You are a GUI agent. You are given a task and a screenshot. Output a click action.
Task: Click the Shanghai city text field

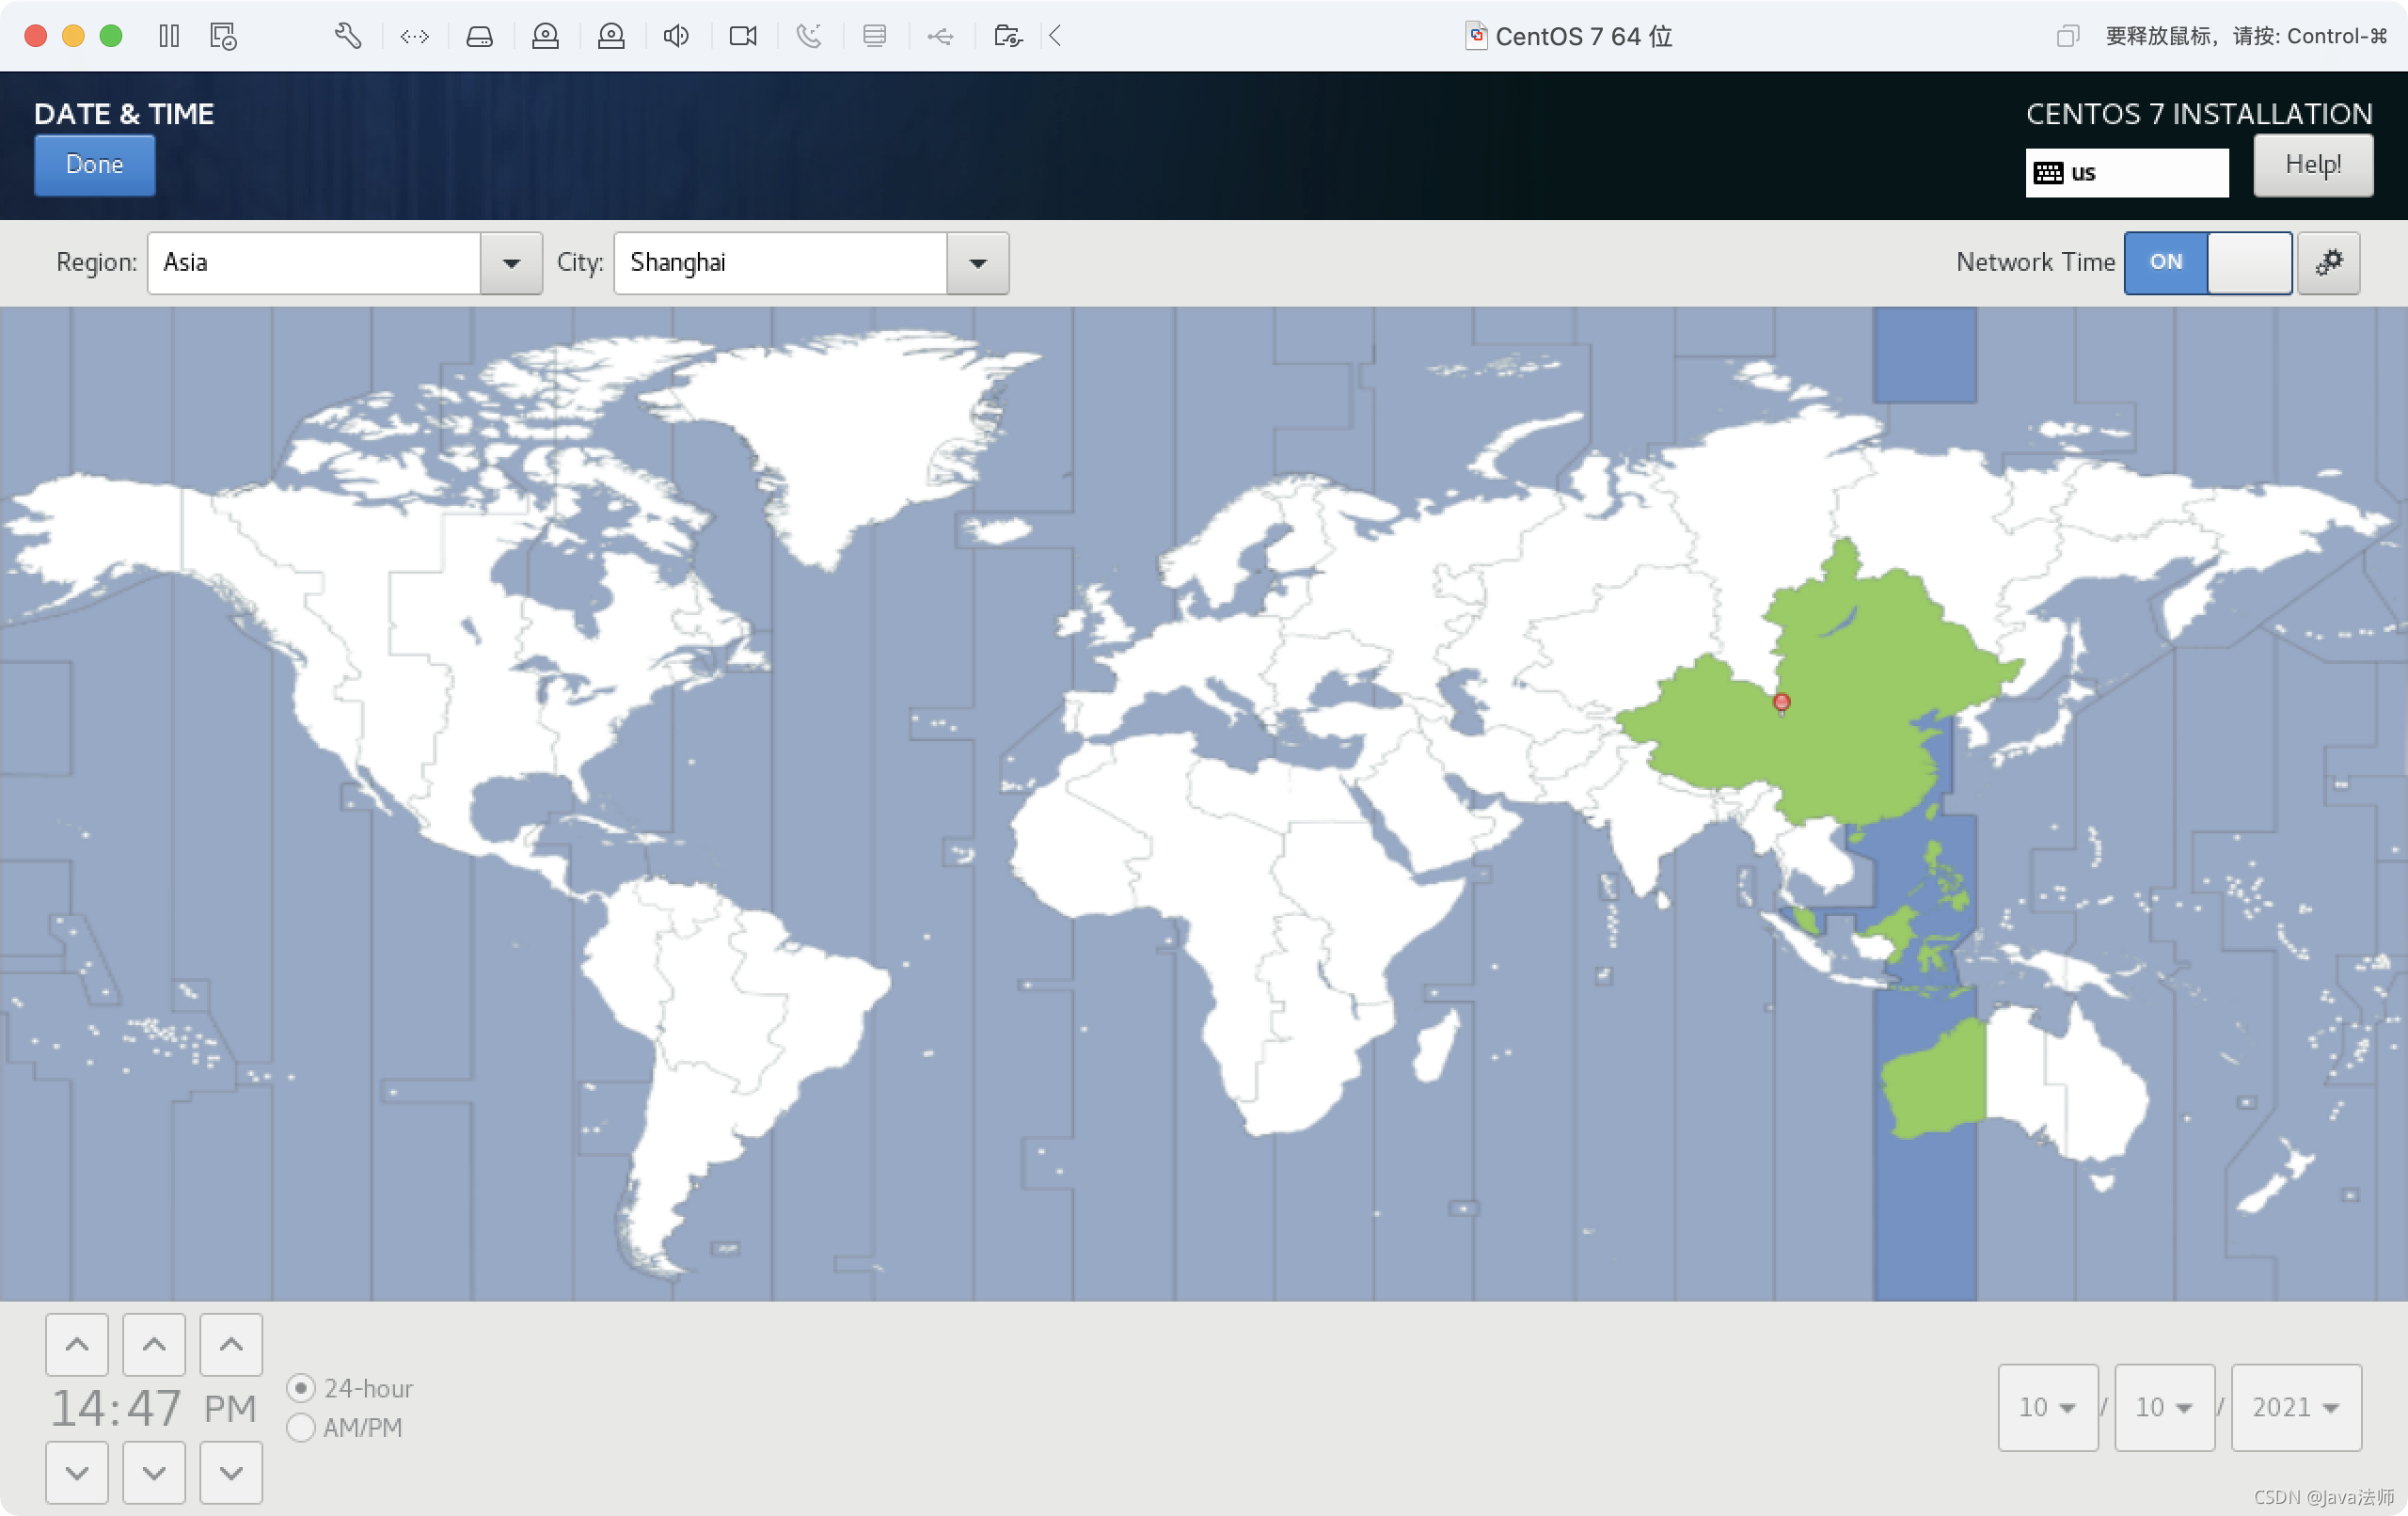tap(780, 264)
